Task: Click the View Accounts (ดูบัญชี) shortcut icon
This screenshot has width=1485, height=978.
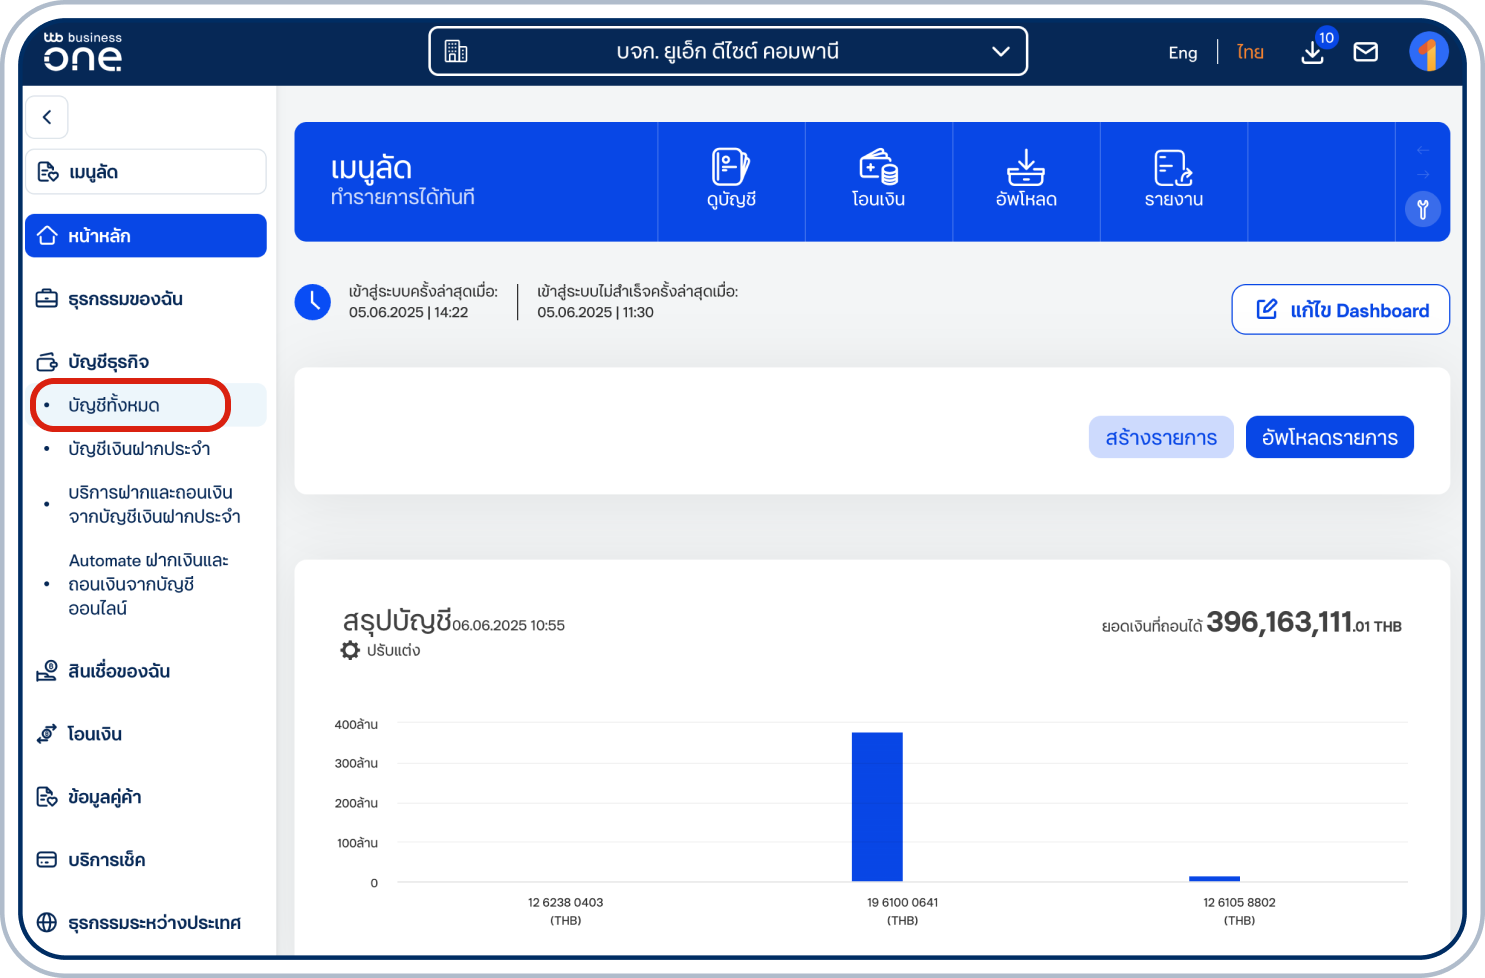Action: tap(731, 168)
